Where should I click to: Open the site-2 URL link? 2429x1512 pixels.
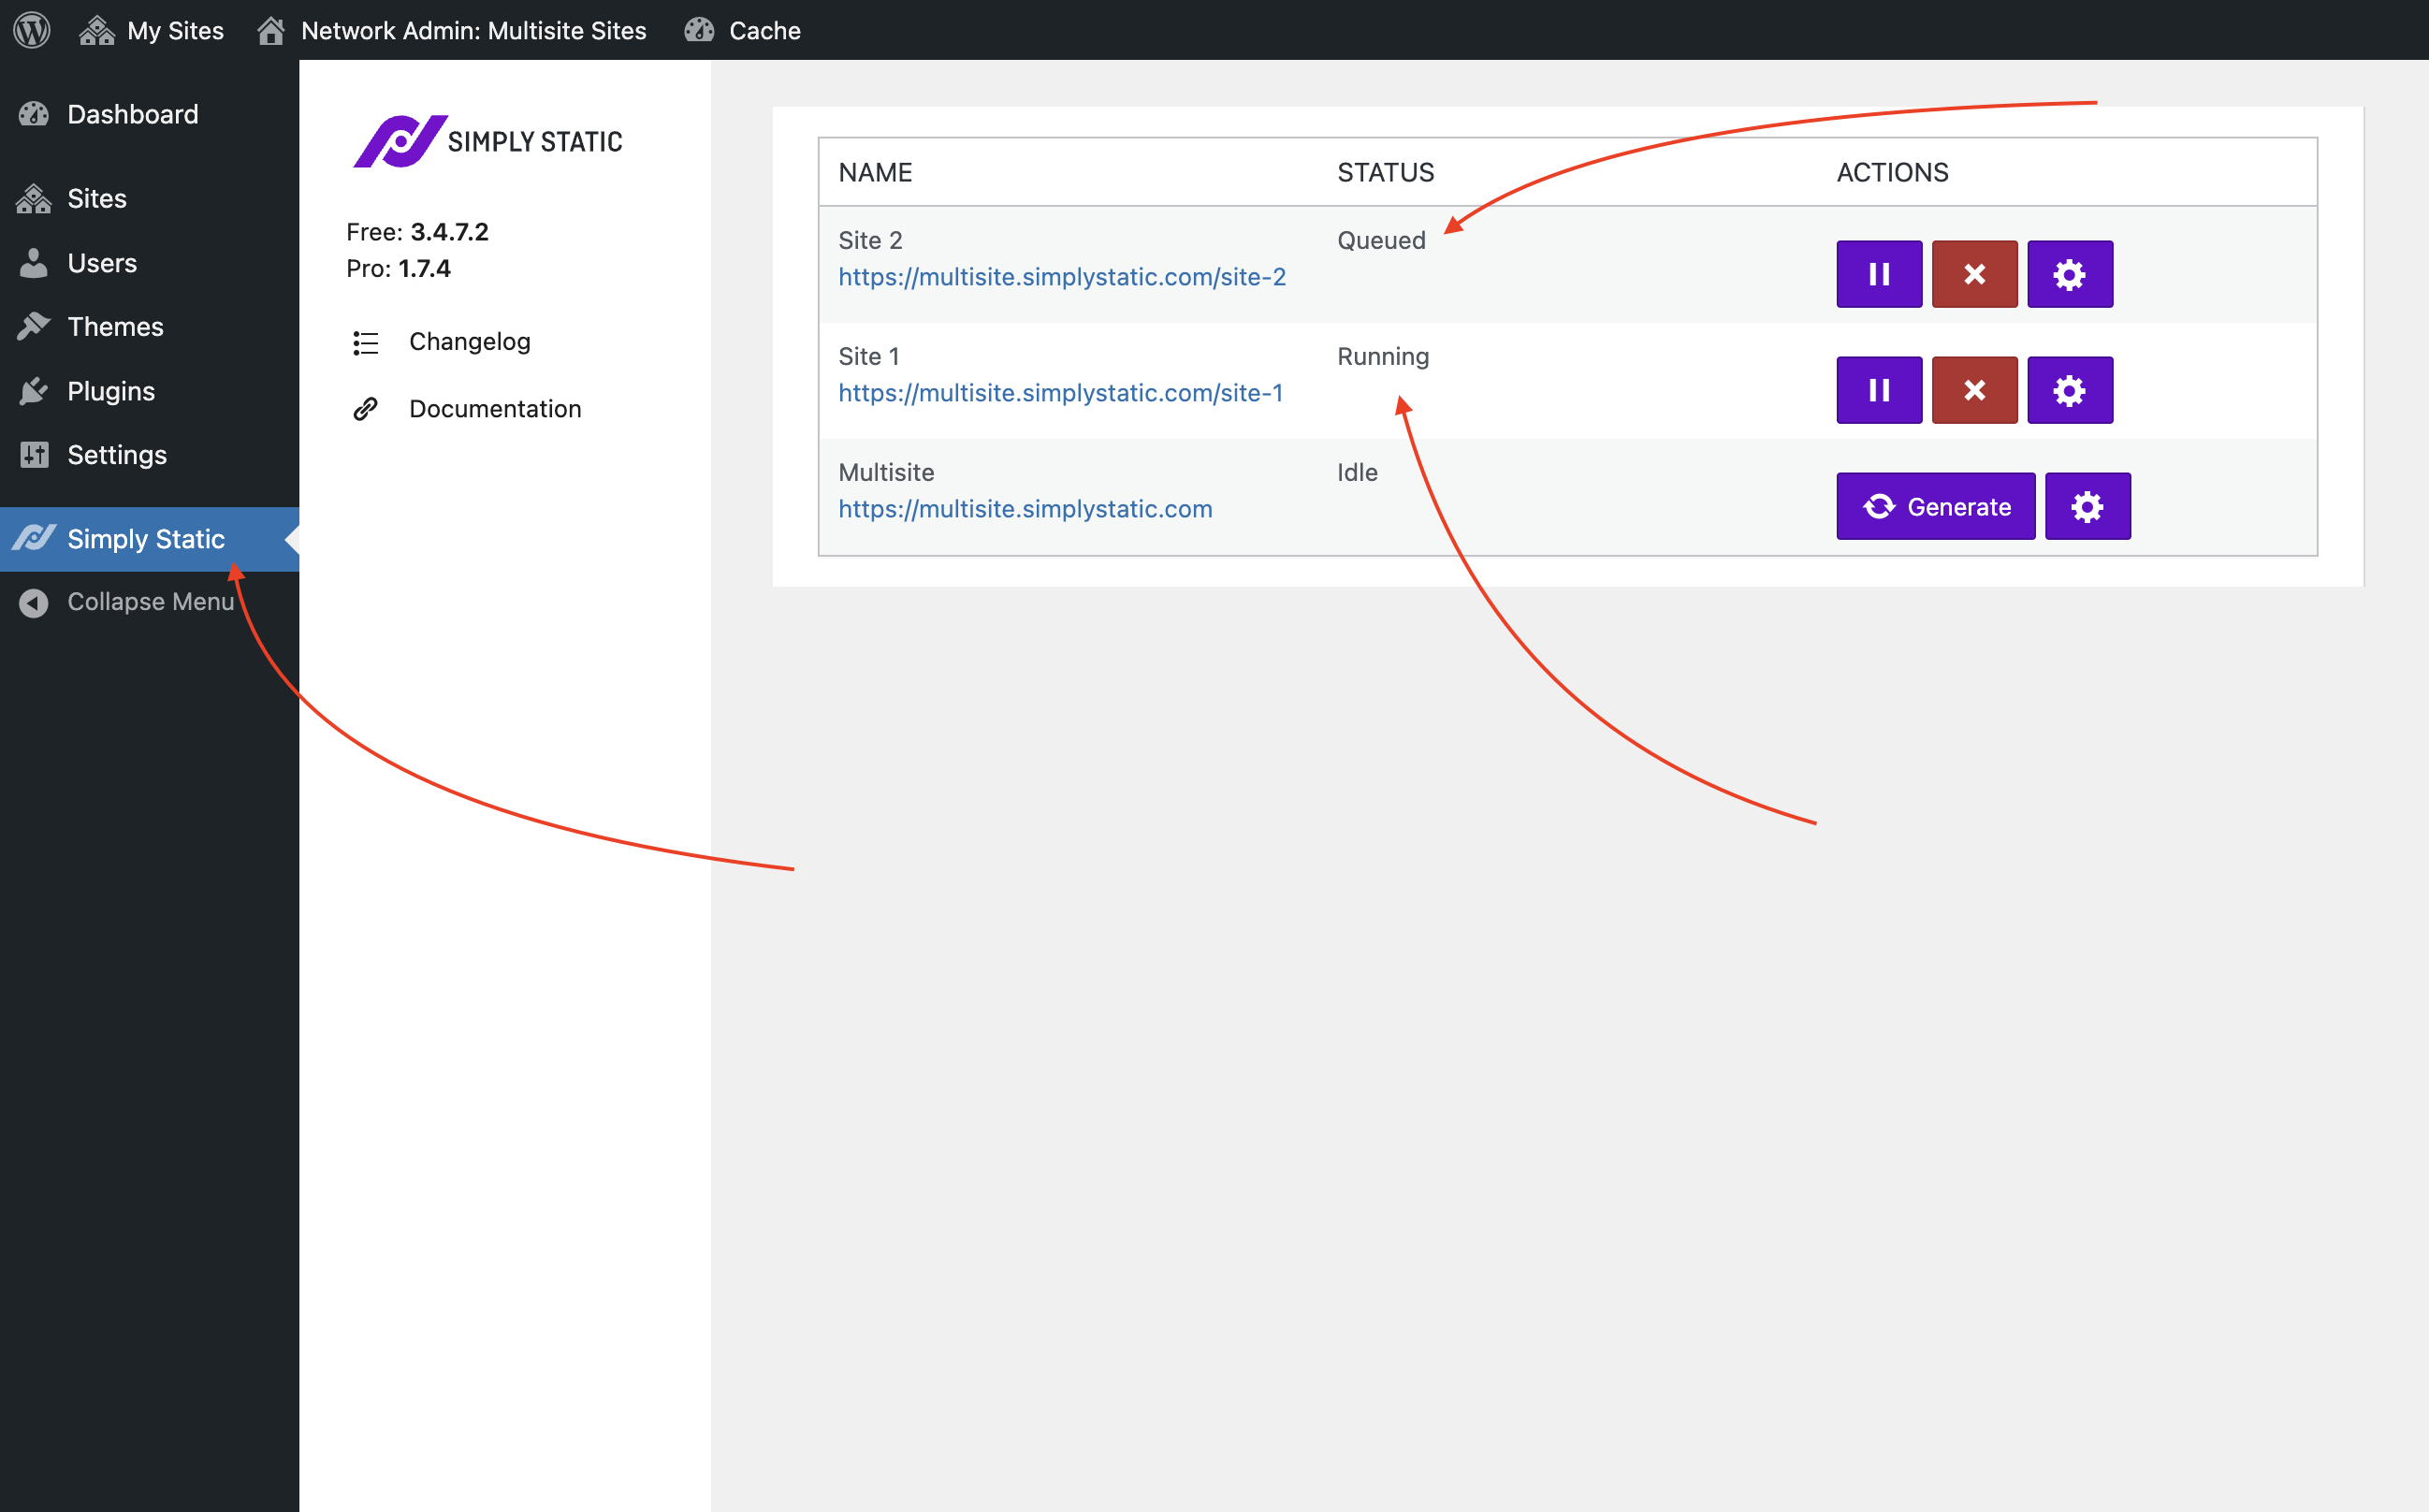point(1061,277)
